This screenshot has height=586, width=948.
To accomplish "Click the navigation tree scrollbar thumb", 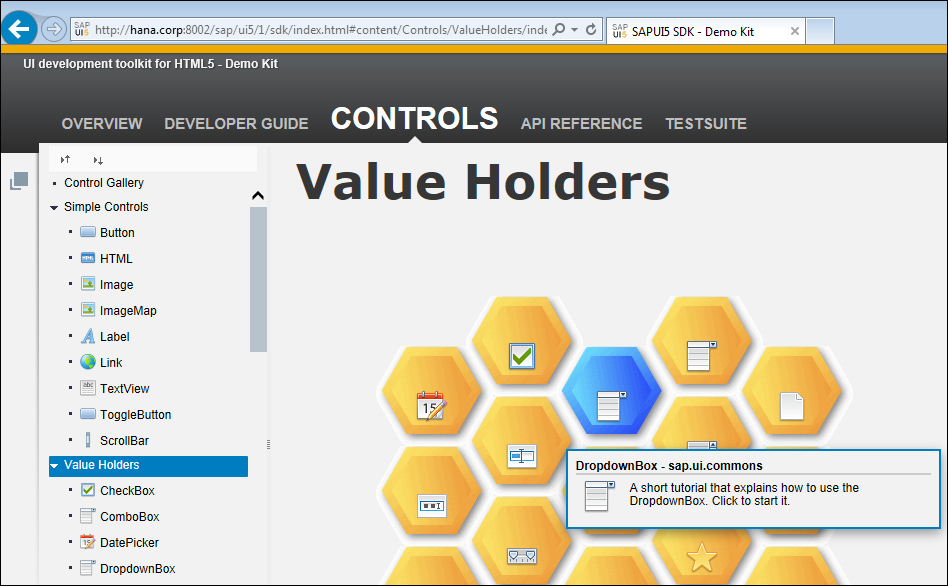I will click(258, 279).
